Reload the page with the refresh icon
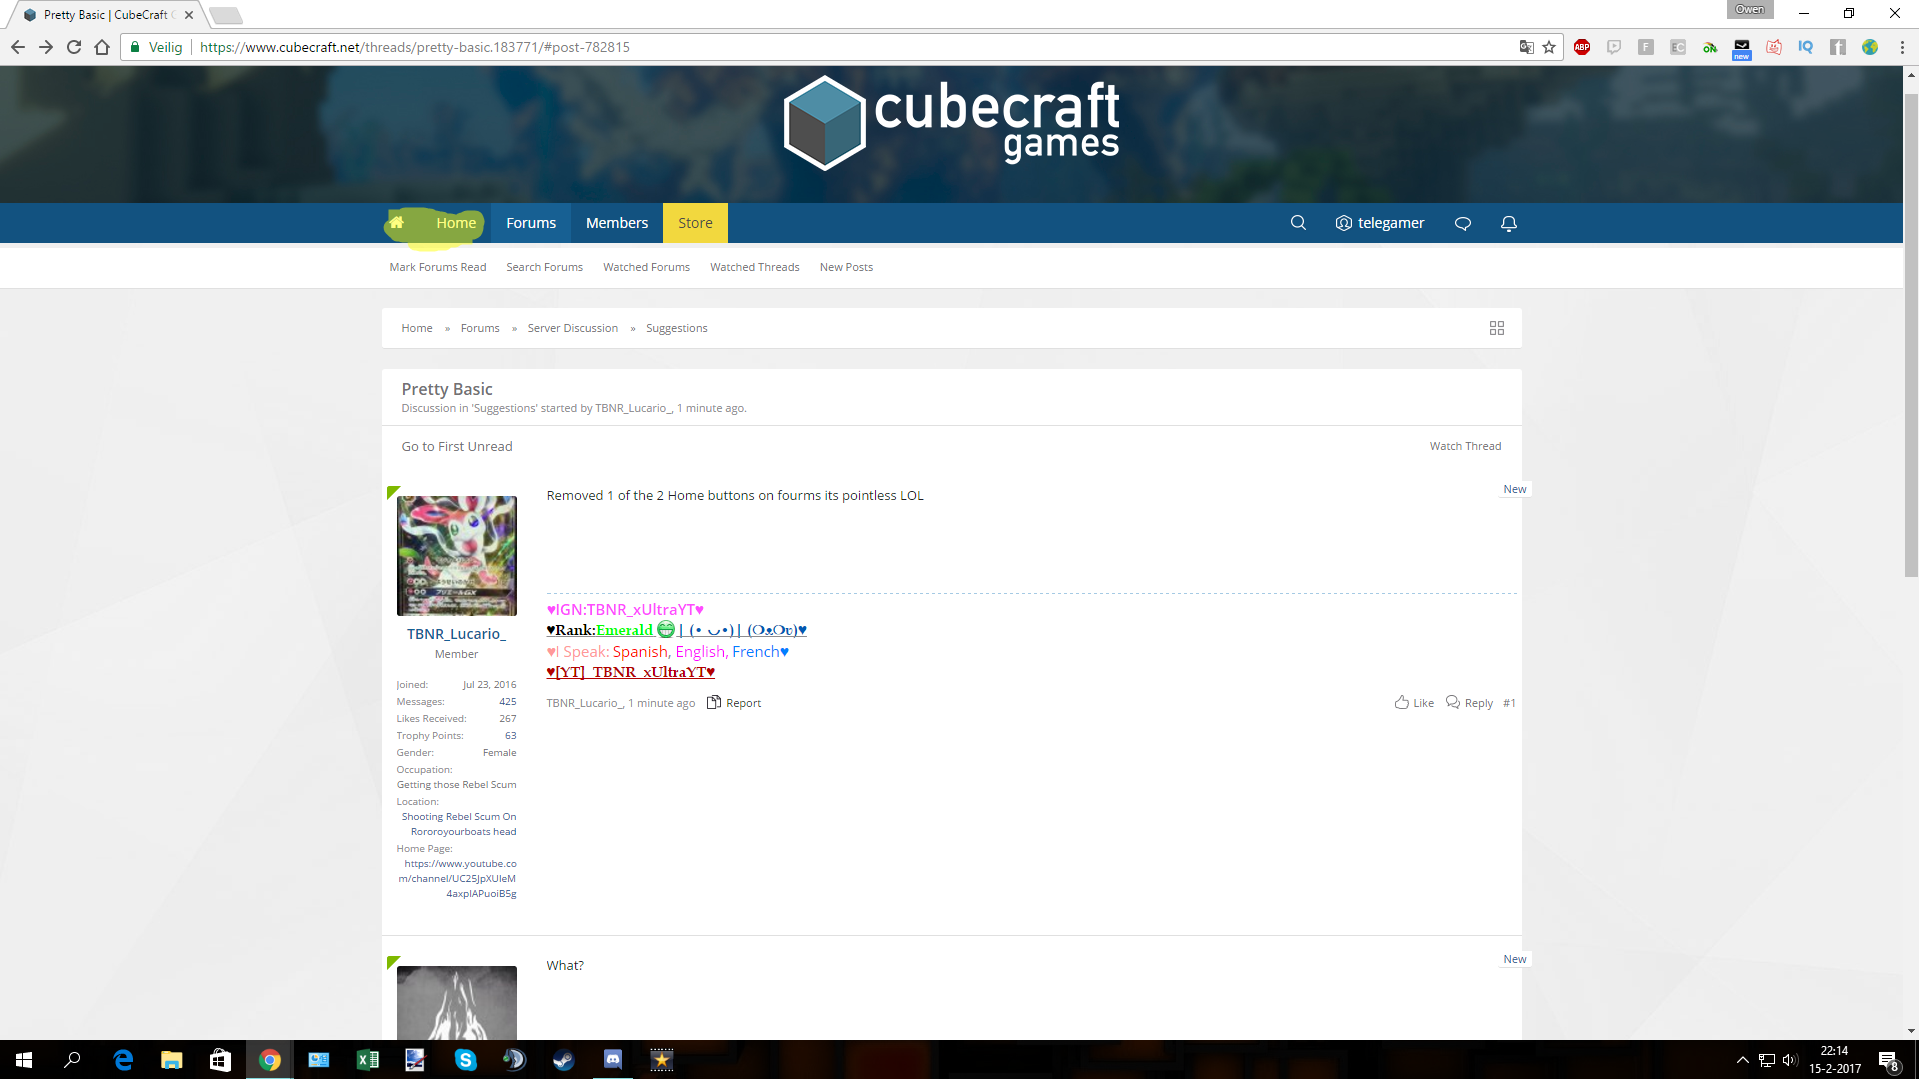Screen dimensions: 1919x1079 (74, 47)
